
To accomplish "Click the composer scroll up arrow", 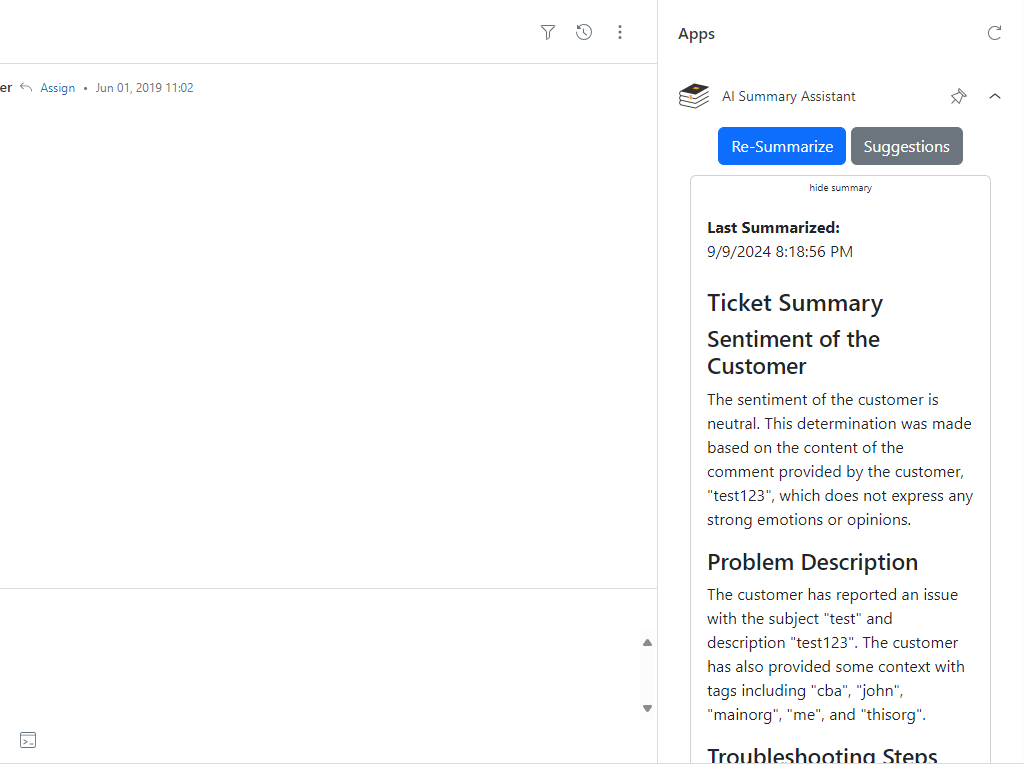I will 647,643.
